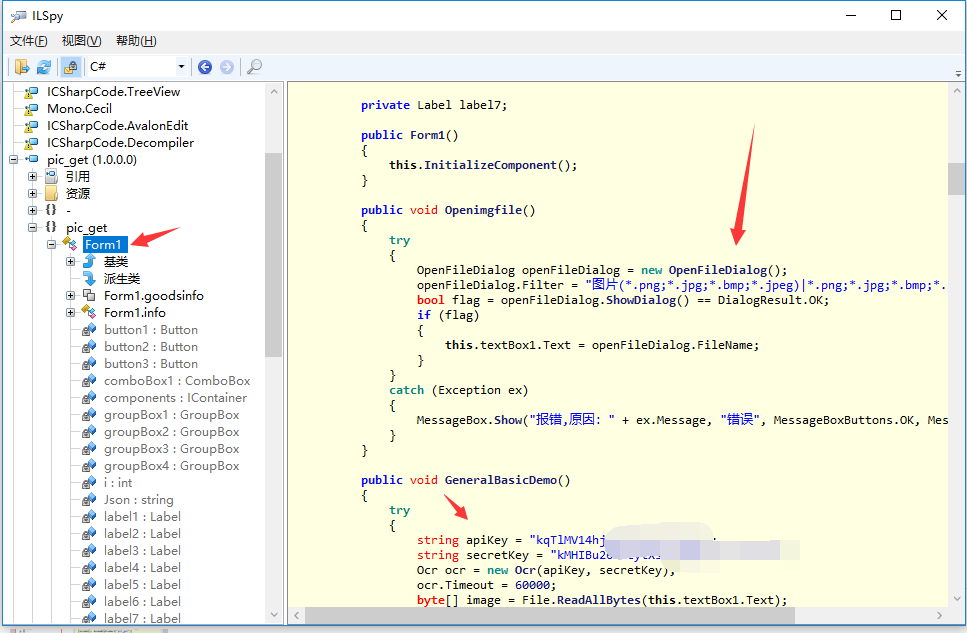
Task: Click the Open assembly toolbar icon
Action: [22, 67]
